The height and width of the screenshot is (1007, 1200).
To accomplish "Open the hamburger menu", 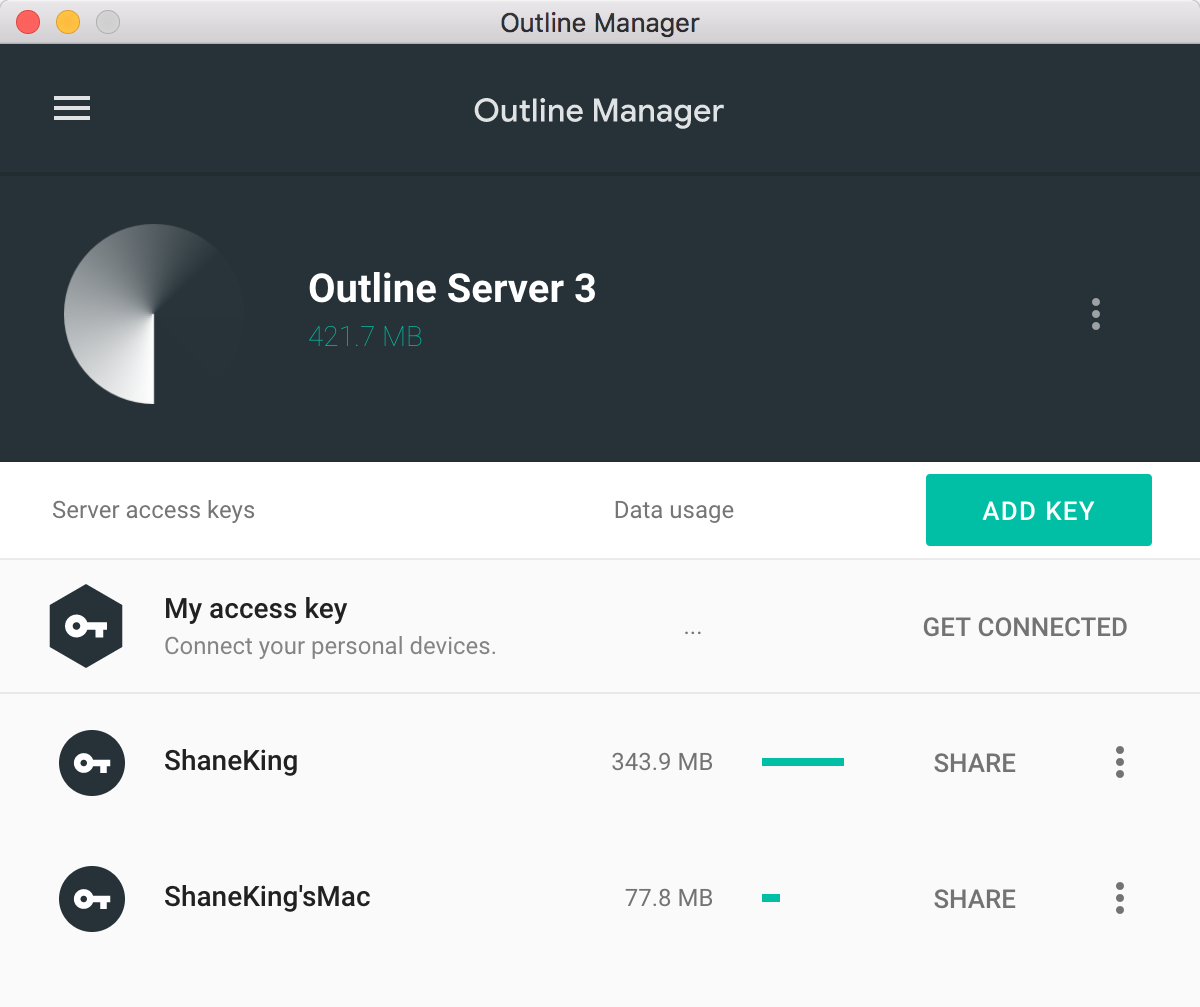I will click(x=72, y=109).
